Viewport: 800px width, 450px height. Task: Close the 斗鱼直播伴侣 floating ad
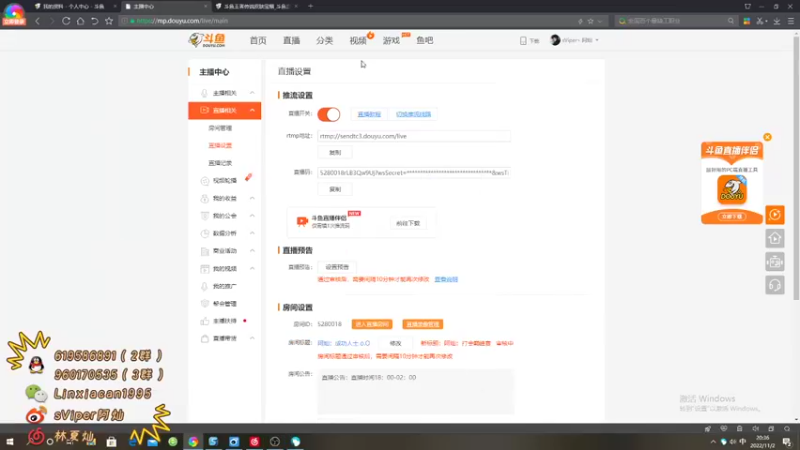pyautogui.click(x=767, y=137)
